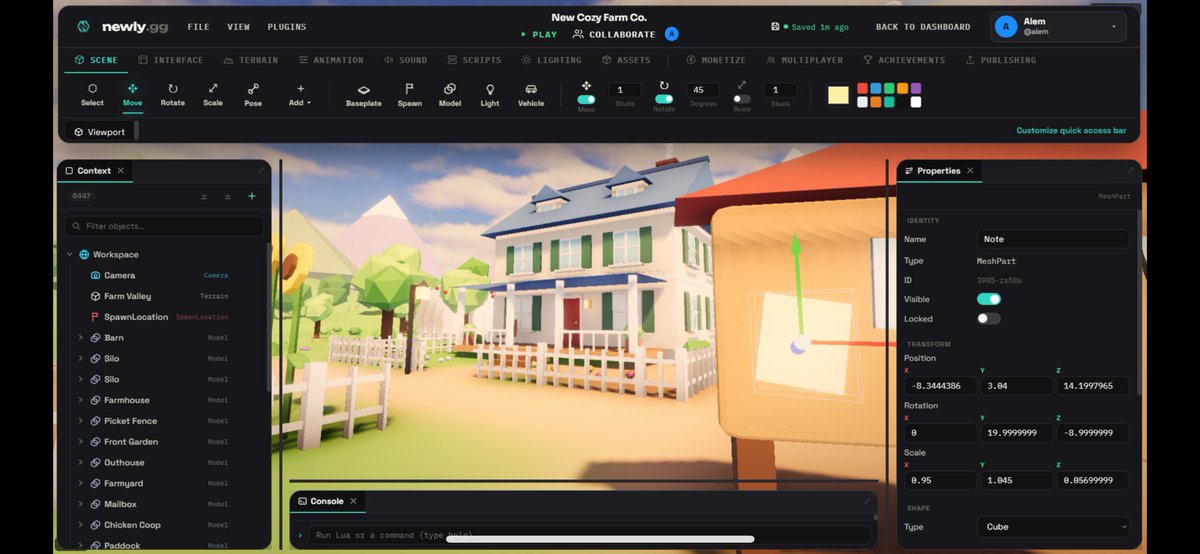Image resolution: width=1200 pixels, height=554 pixels.
Task: Close the Console tab
Action: click(353, 501)
